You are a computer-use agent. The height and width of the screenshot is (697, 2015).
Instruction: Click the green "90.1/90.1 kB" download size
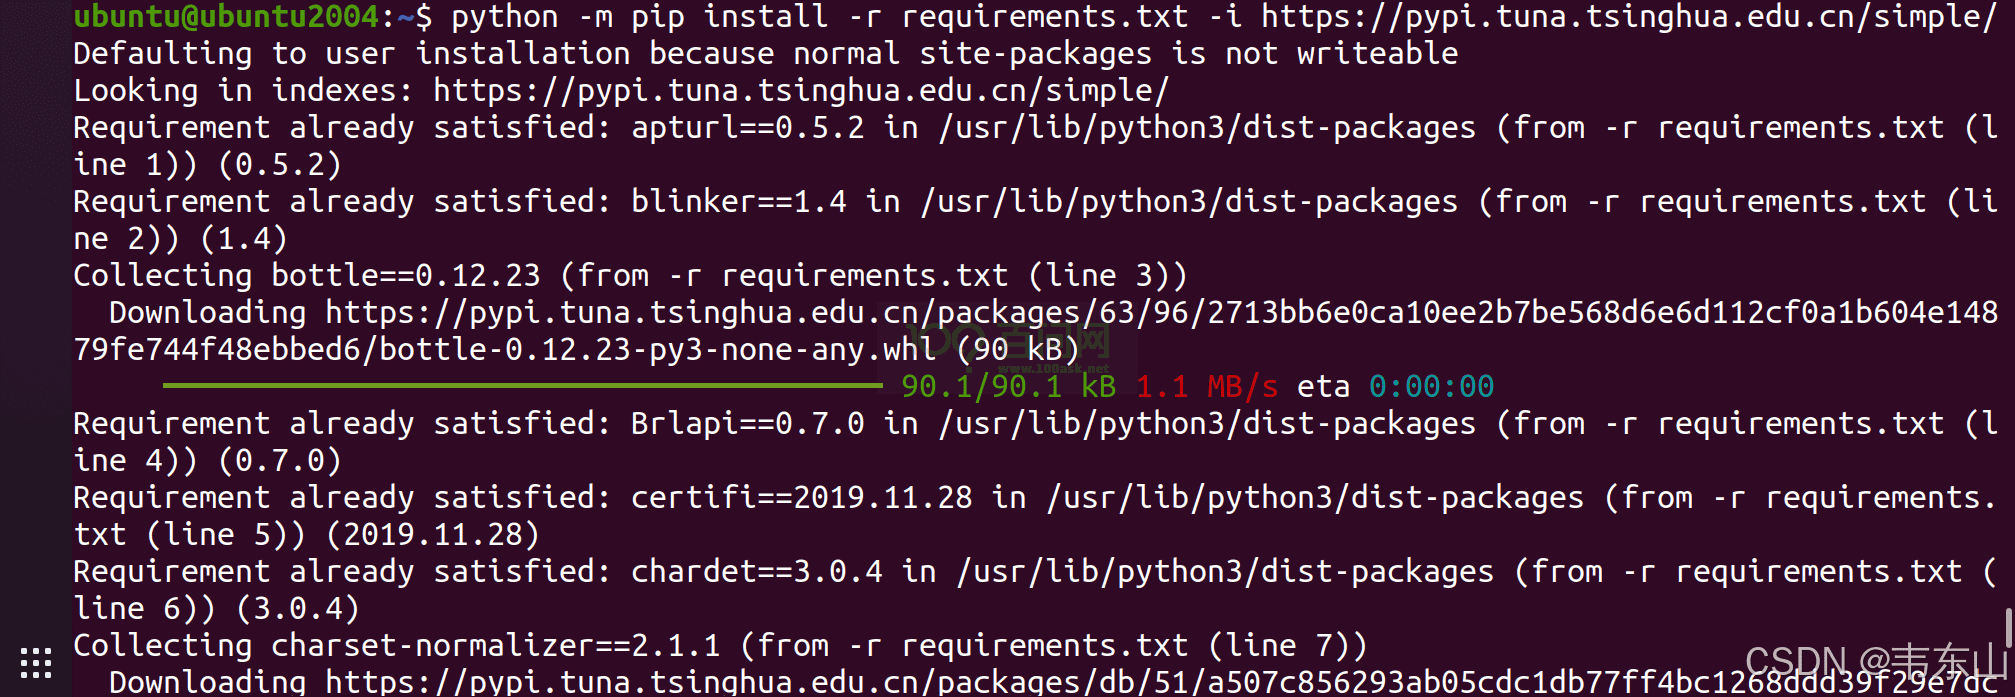point(1008,387)
